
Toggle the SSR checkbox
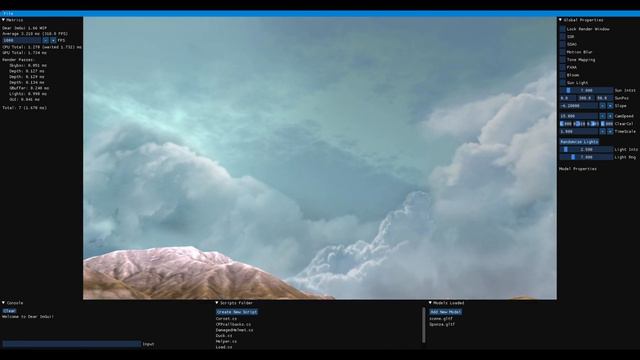pyautogui.click(x=562, y=37)
